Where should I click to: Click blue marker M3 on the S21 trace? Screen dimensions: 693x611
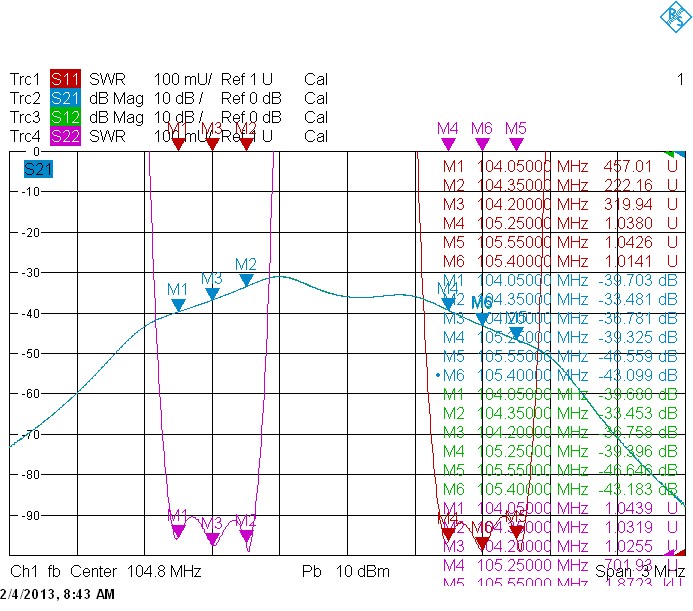[x=213, y=294]
